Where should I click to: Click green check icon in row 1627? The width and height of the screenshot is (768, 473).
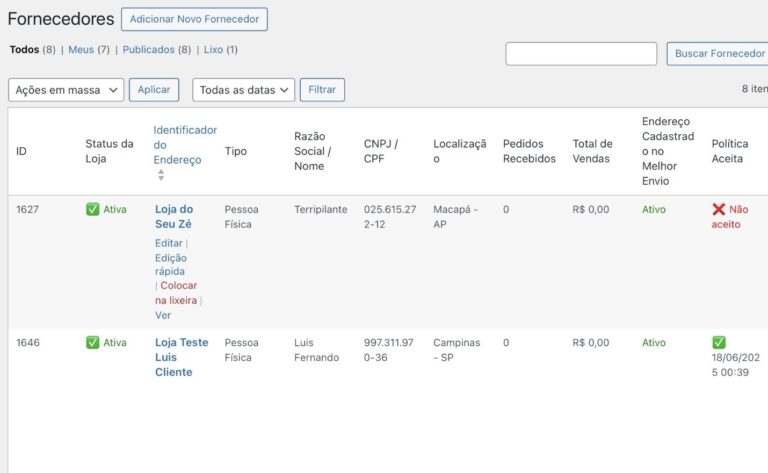click(93, 210)
